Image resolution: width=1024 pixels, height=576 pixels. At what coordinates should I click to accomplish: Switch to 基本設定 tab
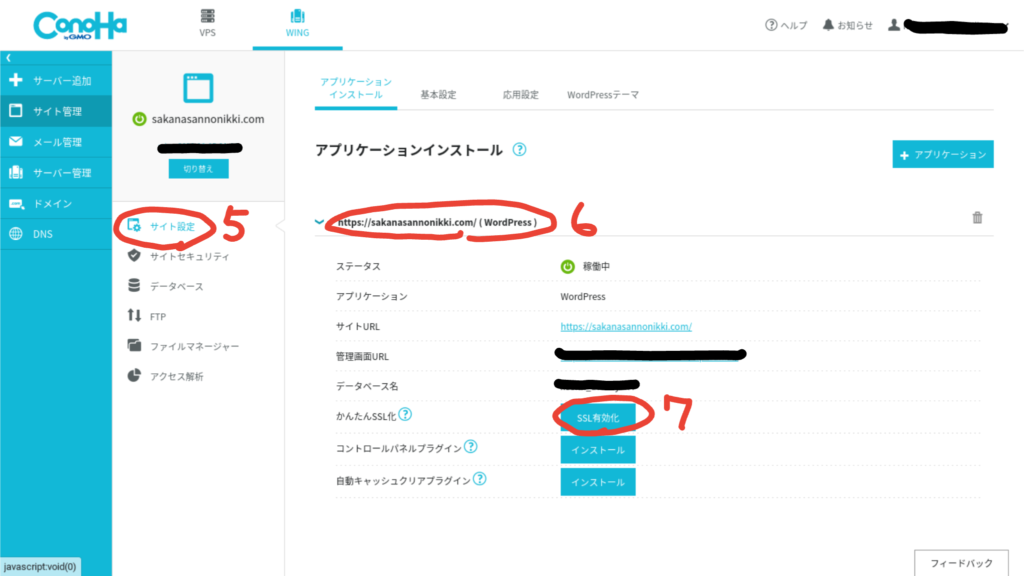[x=438, y=95]
